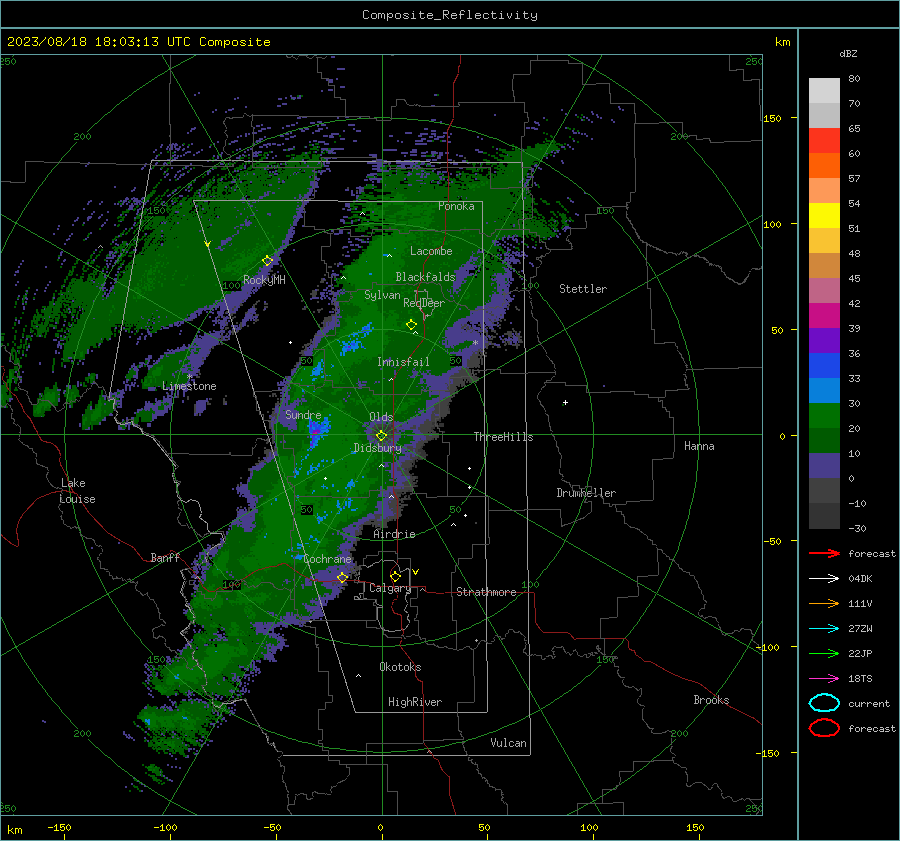
Task: Click the Stettler label
Action: click(x=583, y=289)
